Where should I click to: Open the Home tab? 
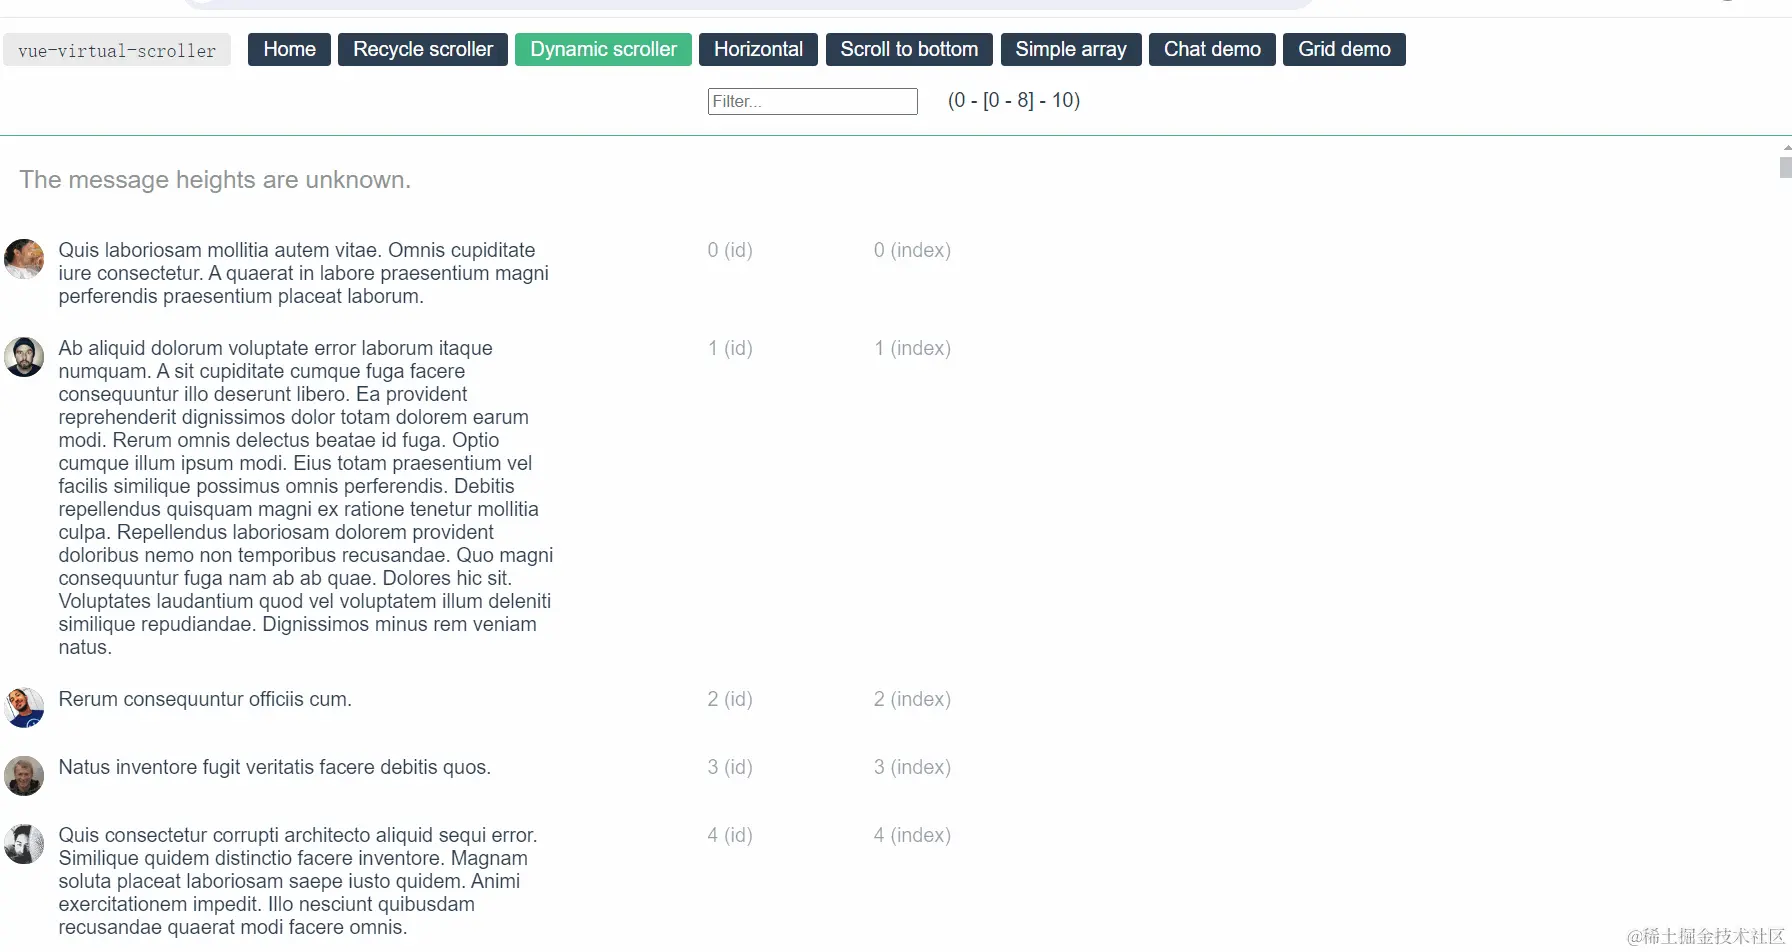[x=289, y=49]
